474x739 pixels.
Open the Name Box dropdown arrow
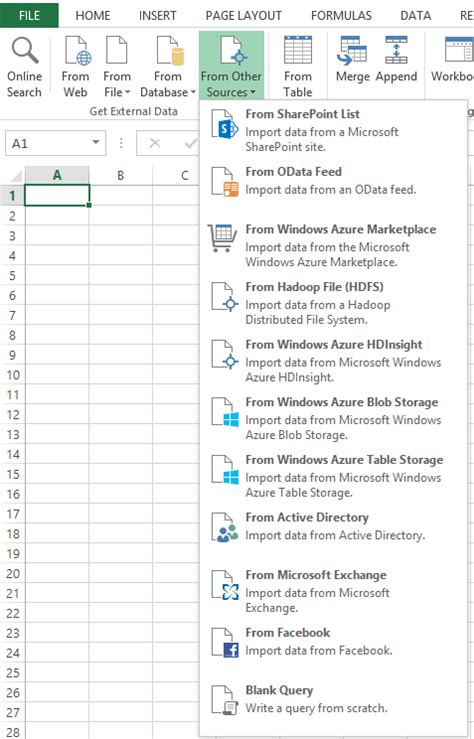click(x=96, y=142)
